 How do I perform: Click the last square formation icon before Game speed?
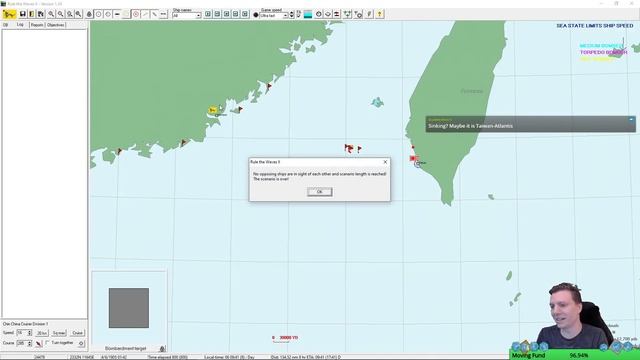[x=245, y=14]
